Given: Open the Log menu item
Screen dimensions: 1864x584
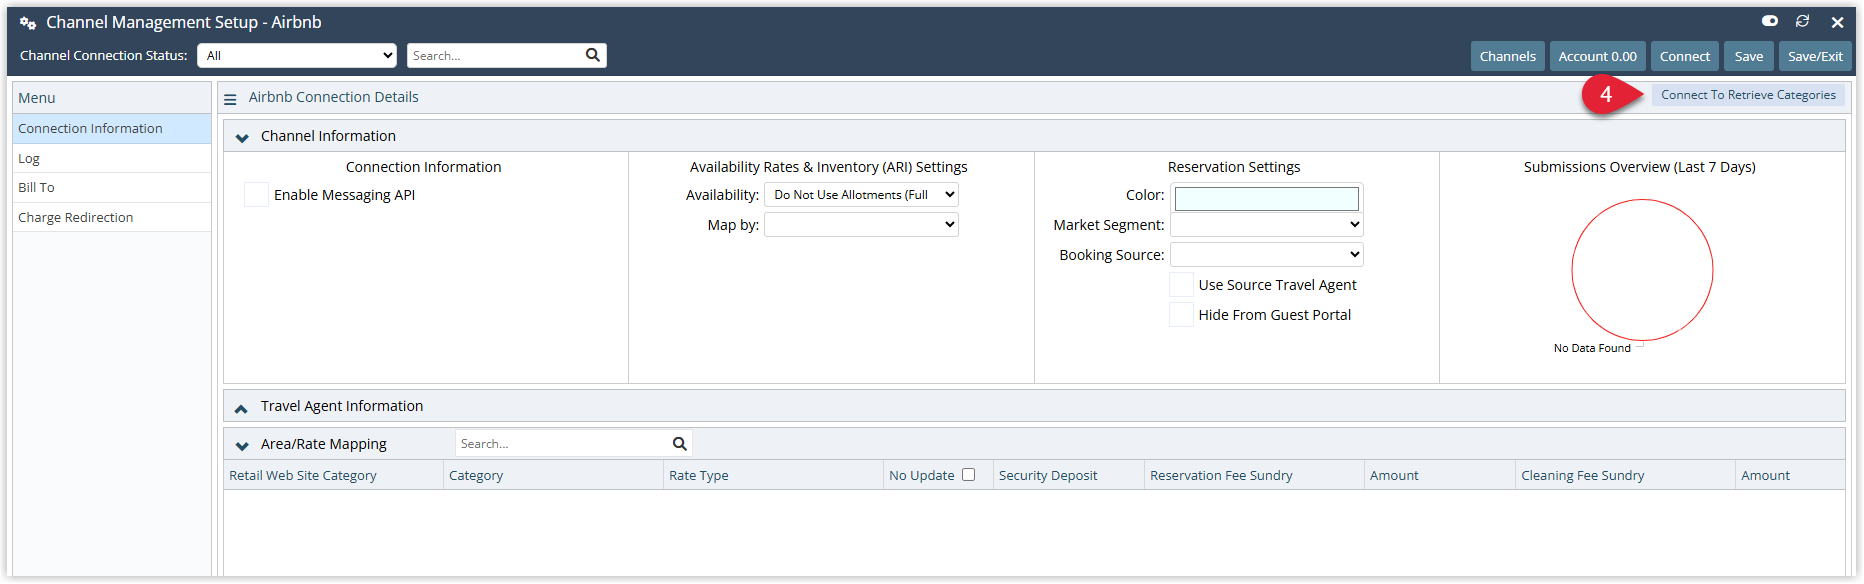Looking at the screenshot, I should (x=112, y=158).
